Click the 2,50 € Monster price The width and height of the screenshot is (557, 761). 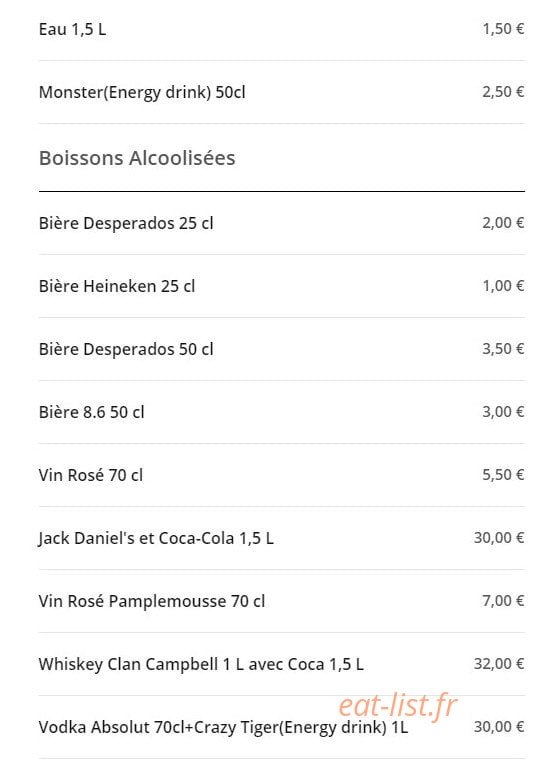503,92
